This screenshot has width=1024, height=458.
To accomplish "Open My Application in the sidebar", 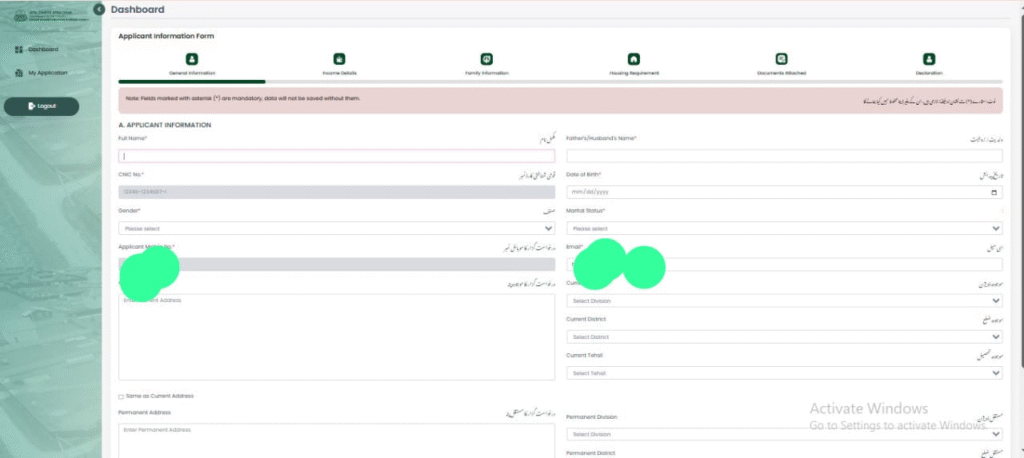I will click(x=46, y=73).
